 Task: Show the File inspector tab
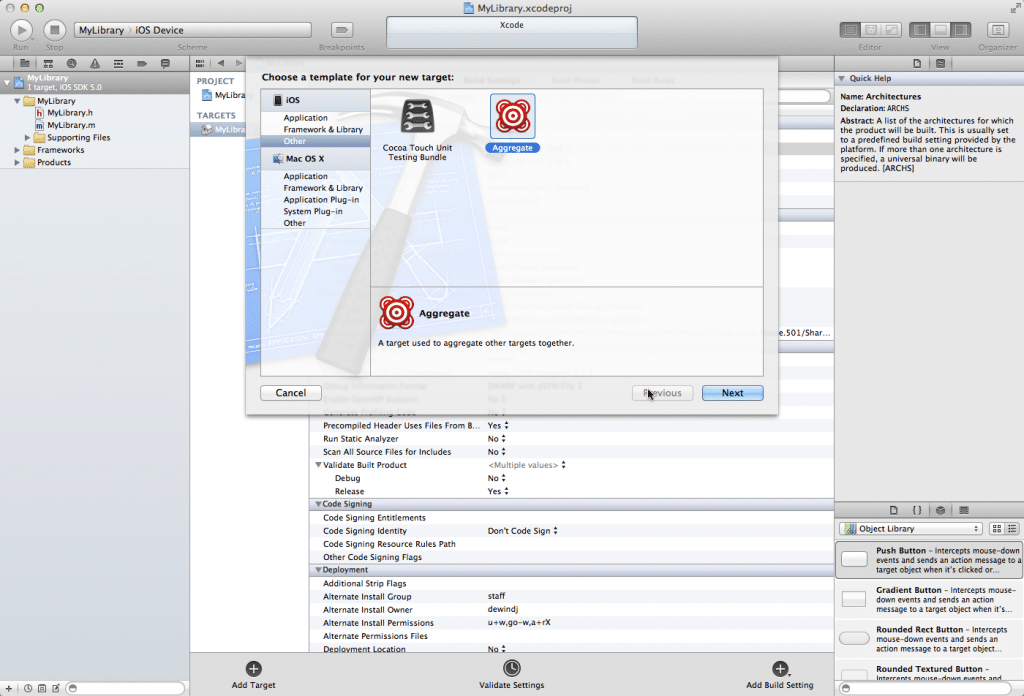coord(917,63)
